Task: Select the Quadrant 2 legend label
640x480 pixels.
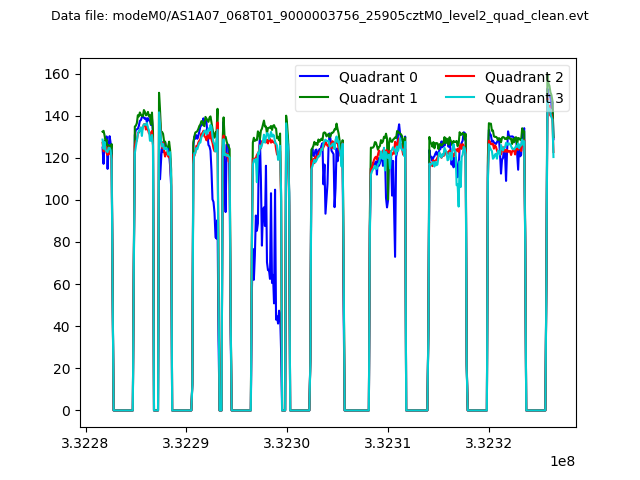Action: [x=524, y=77]
